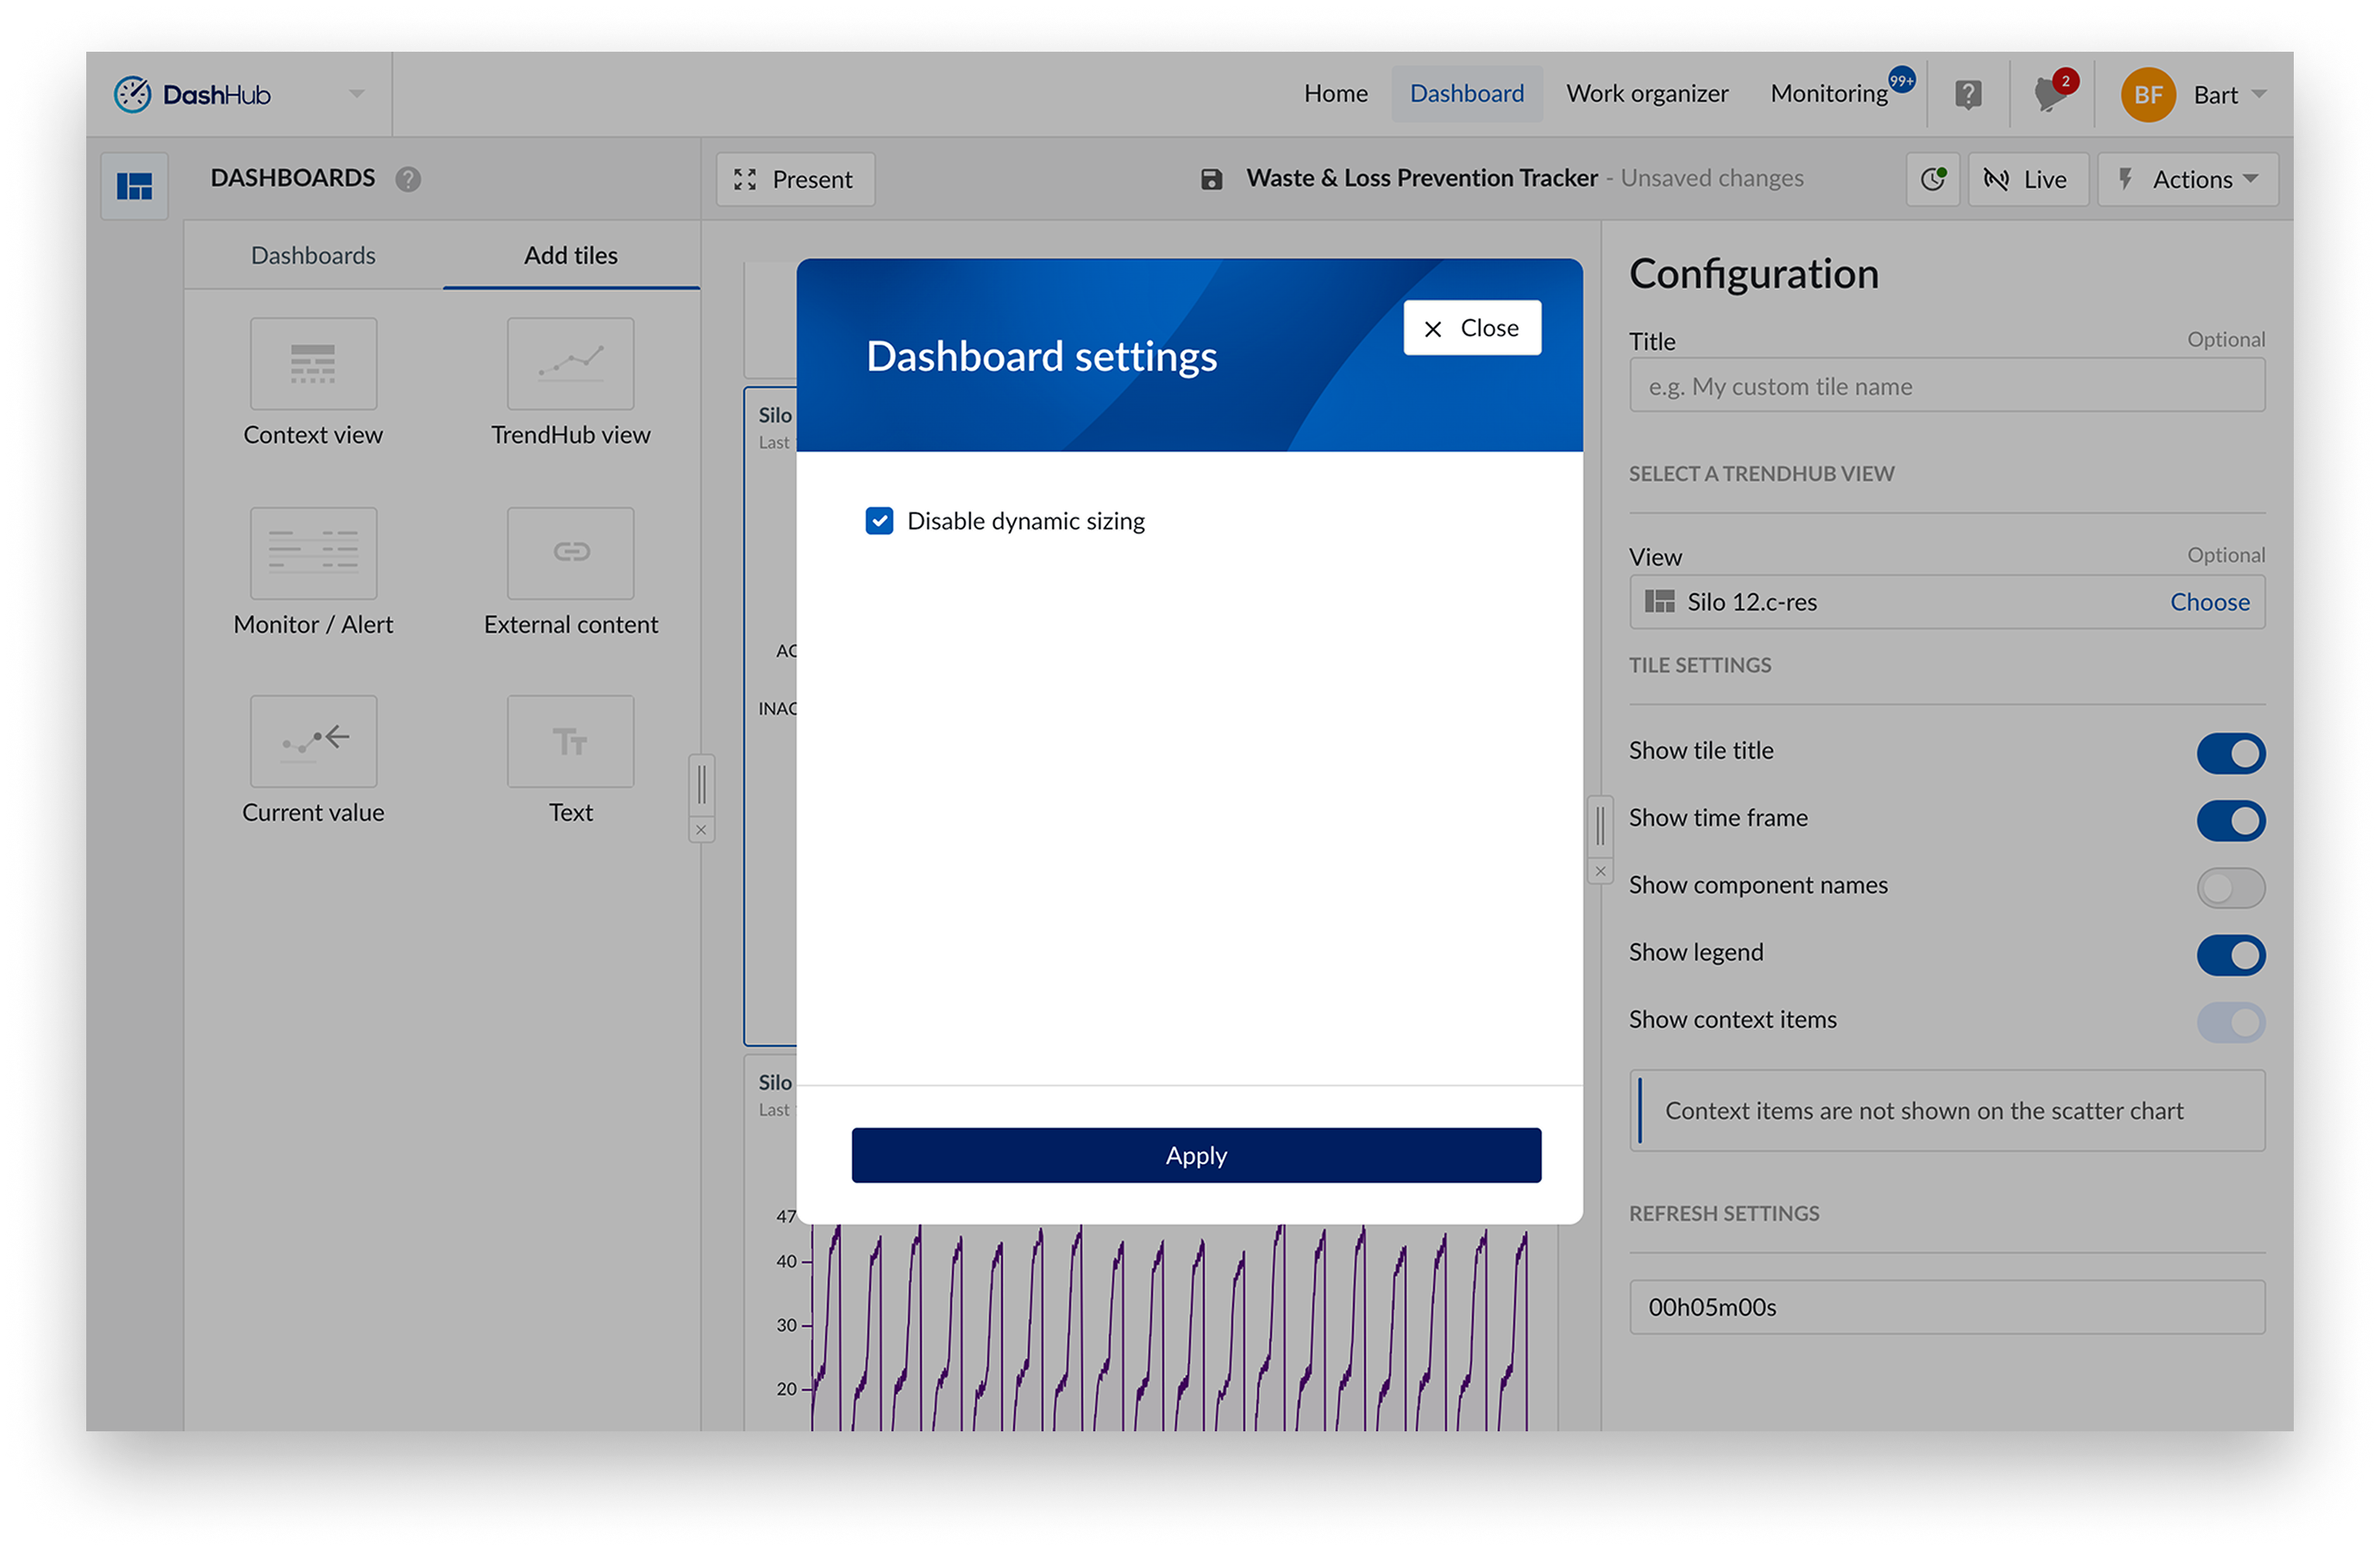Add an External content tile
The height and width of the screenshot is (1552, 2380).
[x=570, y=553]
